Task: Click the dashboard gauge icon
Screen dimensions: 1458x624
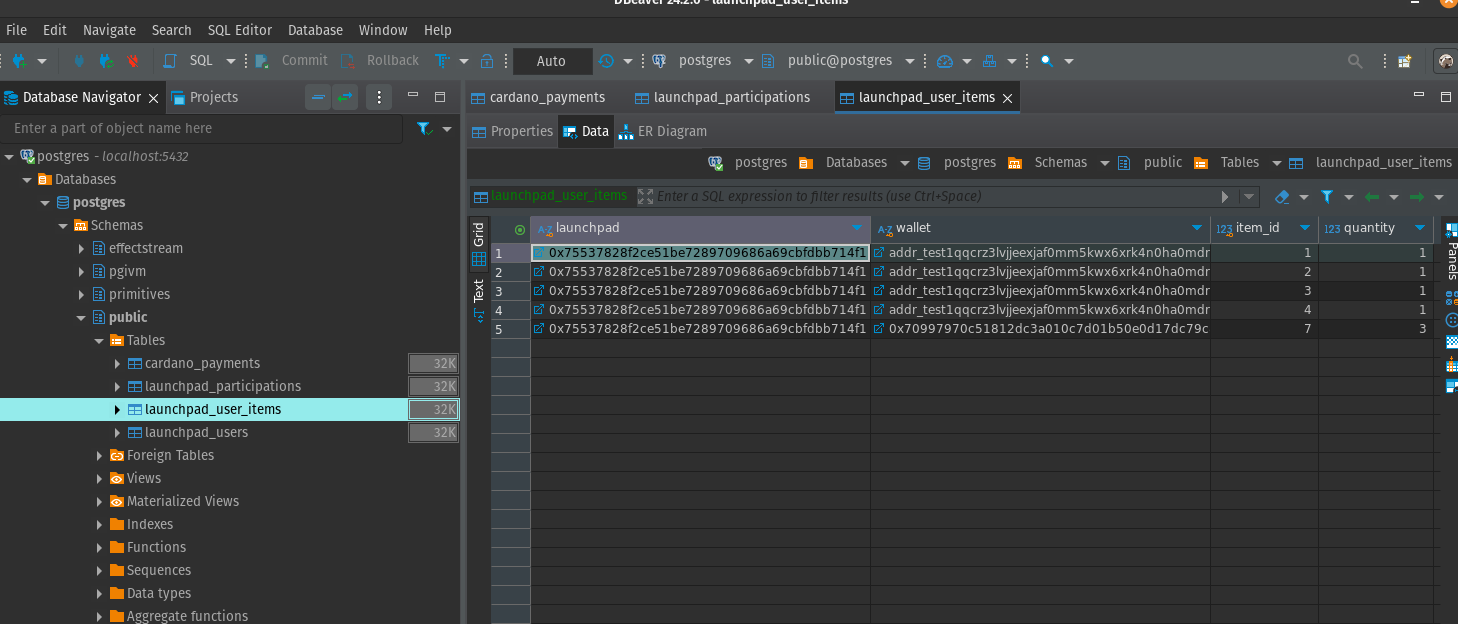Action: (945, 61)
